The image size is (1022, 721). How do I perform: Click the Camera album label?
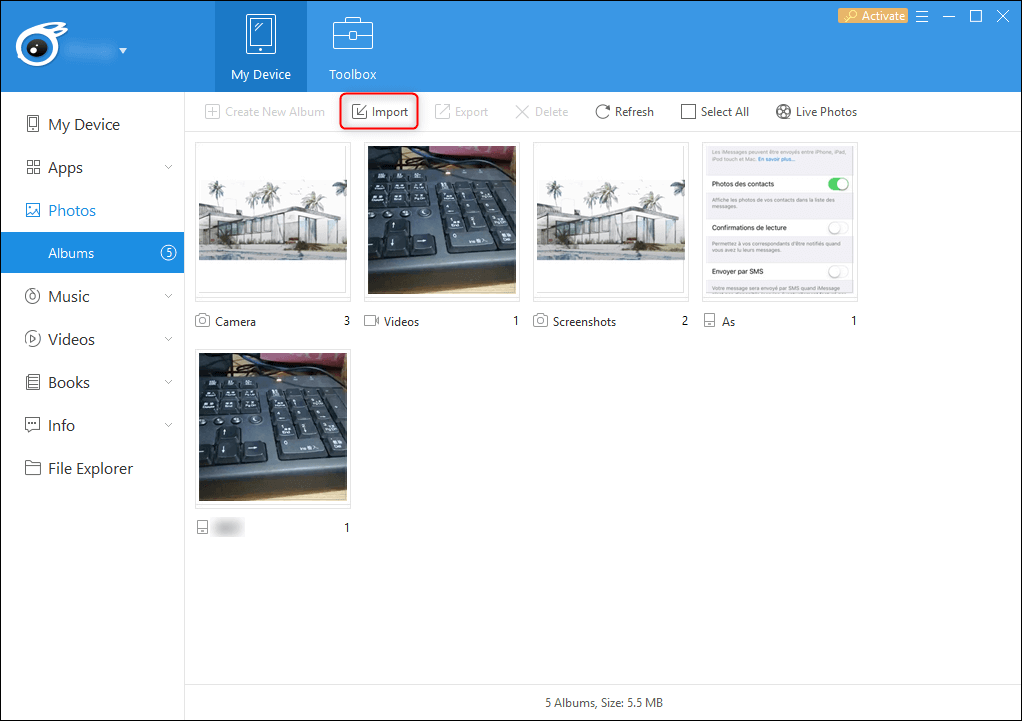click(235, 321)
